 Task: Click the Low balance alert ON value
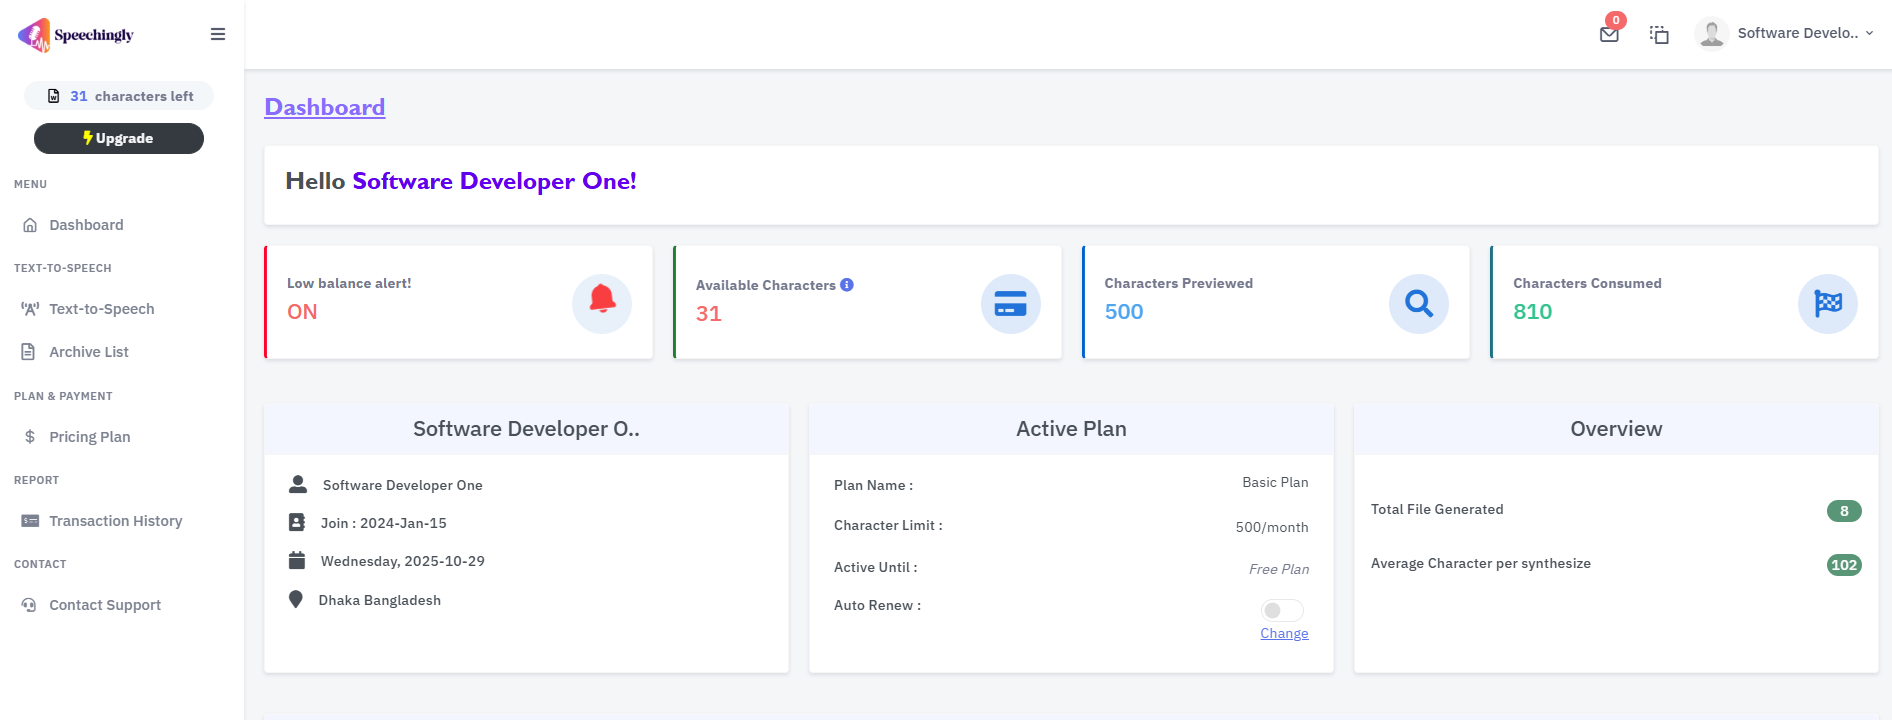pos(302,312)
